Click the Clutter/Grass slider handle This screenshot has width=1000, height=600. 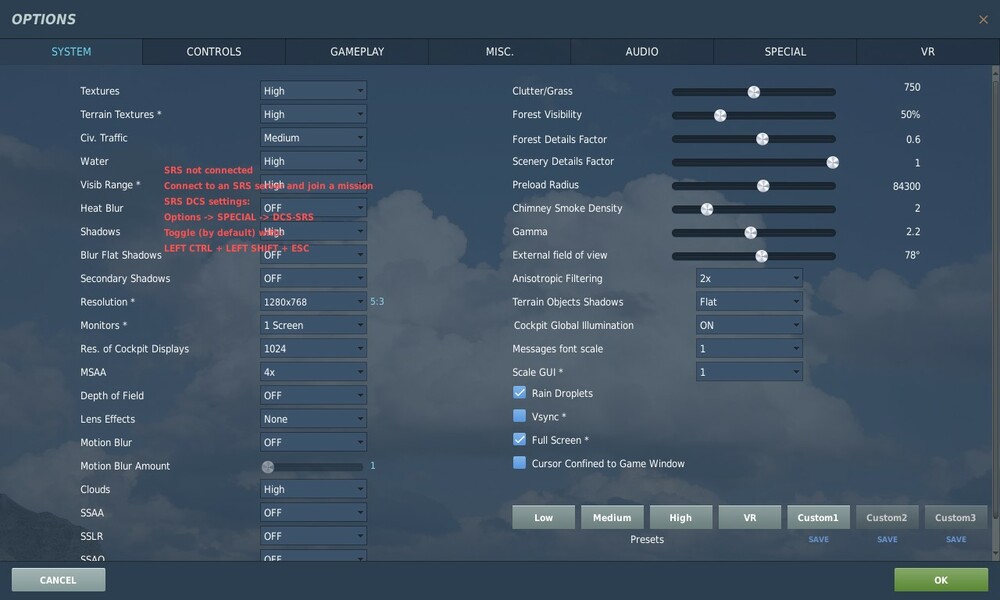[754, 92]
